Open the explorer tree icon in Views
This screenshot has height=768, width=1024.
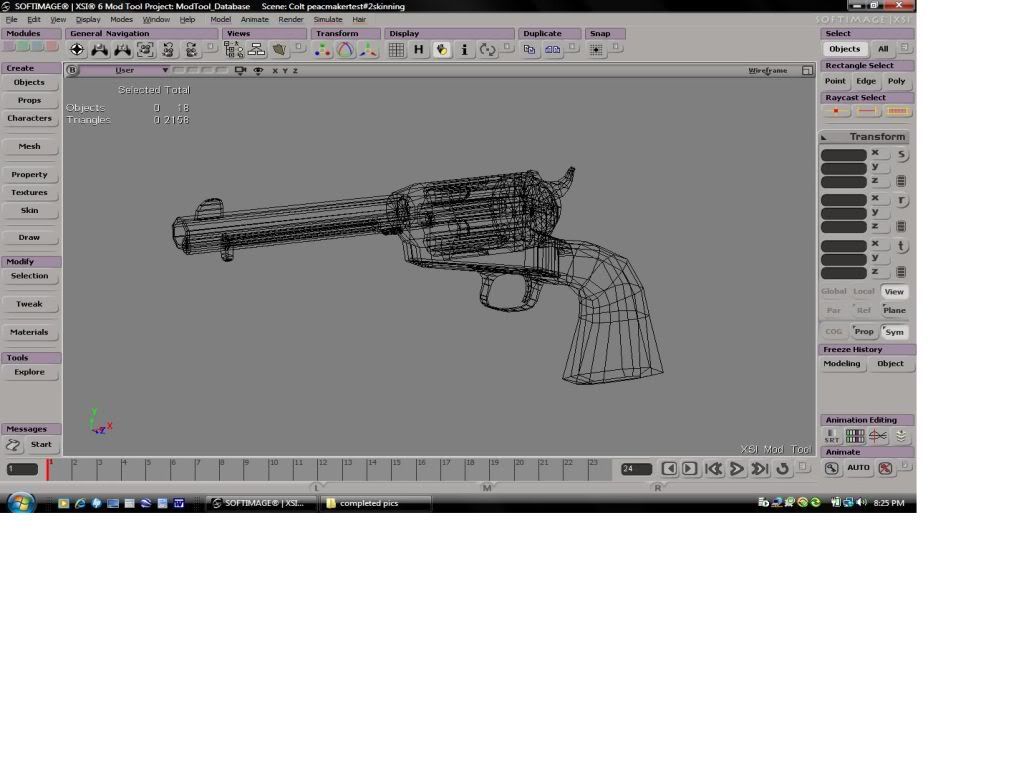pyautogui.click(x=233, y=50)
